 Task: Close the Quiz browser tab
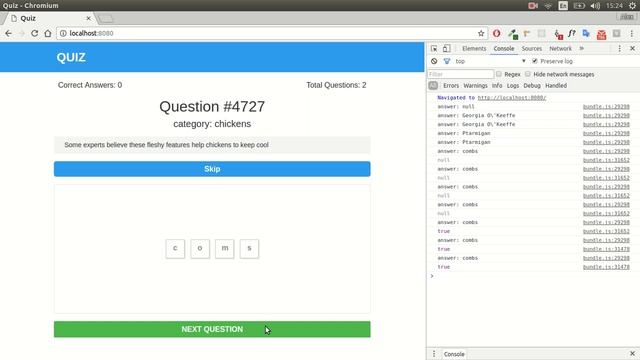point(88,18)
